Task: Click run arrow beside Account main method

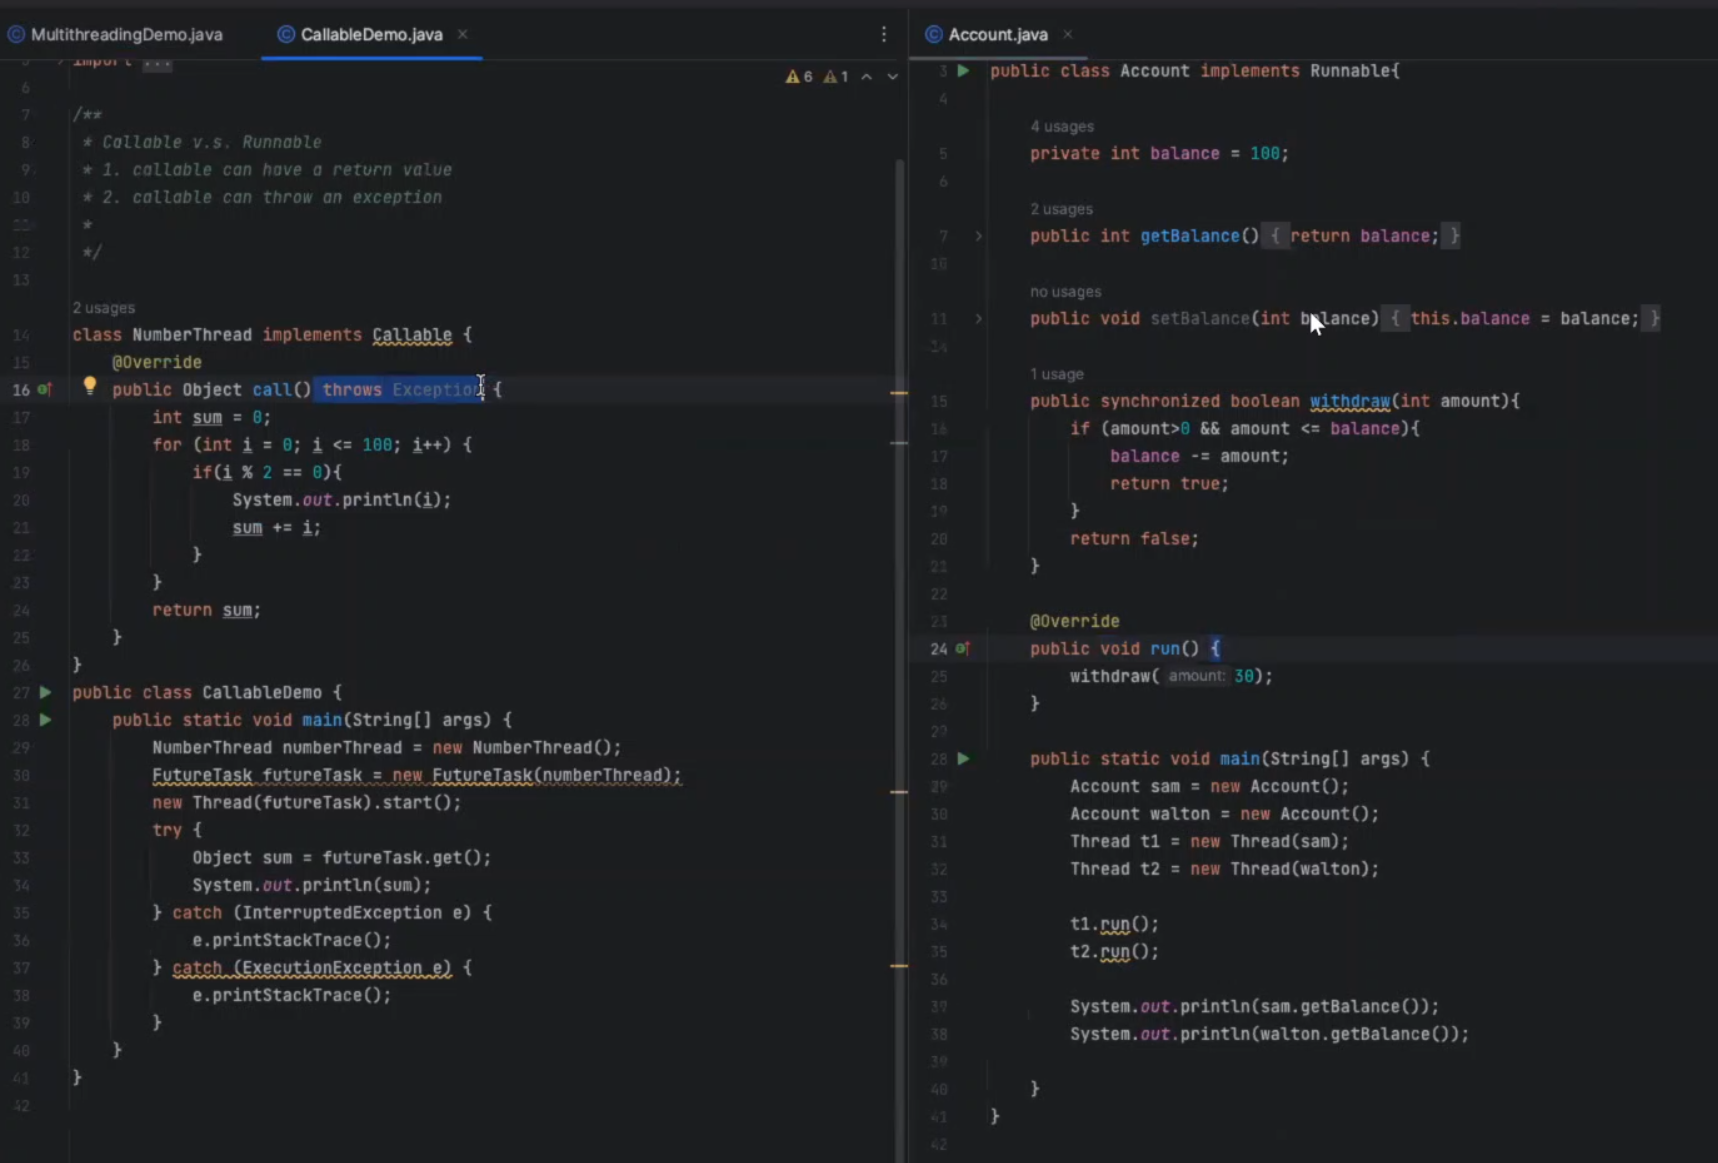Action: [963, 759]
